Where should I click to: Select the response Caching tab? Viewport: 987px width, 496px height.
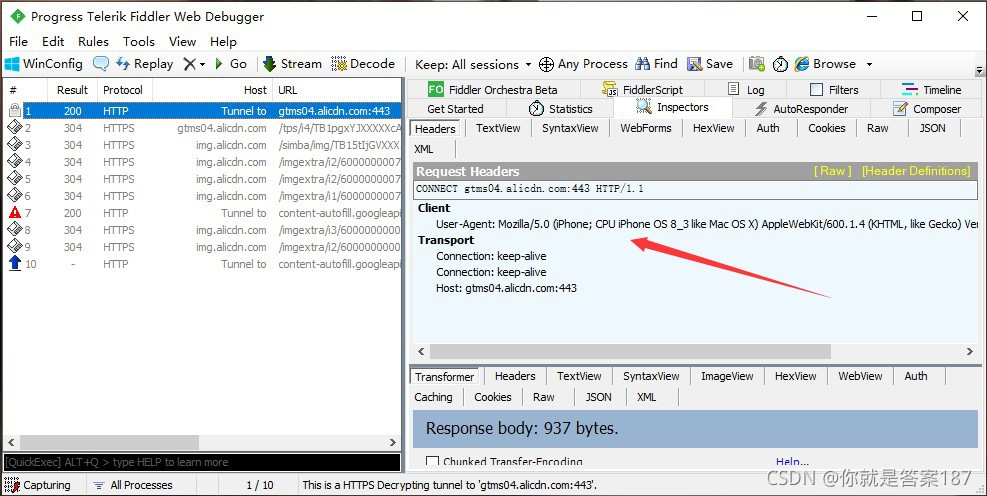[433, 397]
